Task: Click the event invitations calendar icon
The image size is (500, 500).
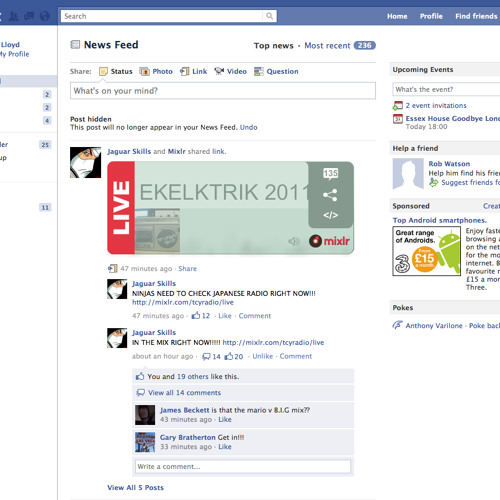Action: [x=398, y=106]
